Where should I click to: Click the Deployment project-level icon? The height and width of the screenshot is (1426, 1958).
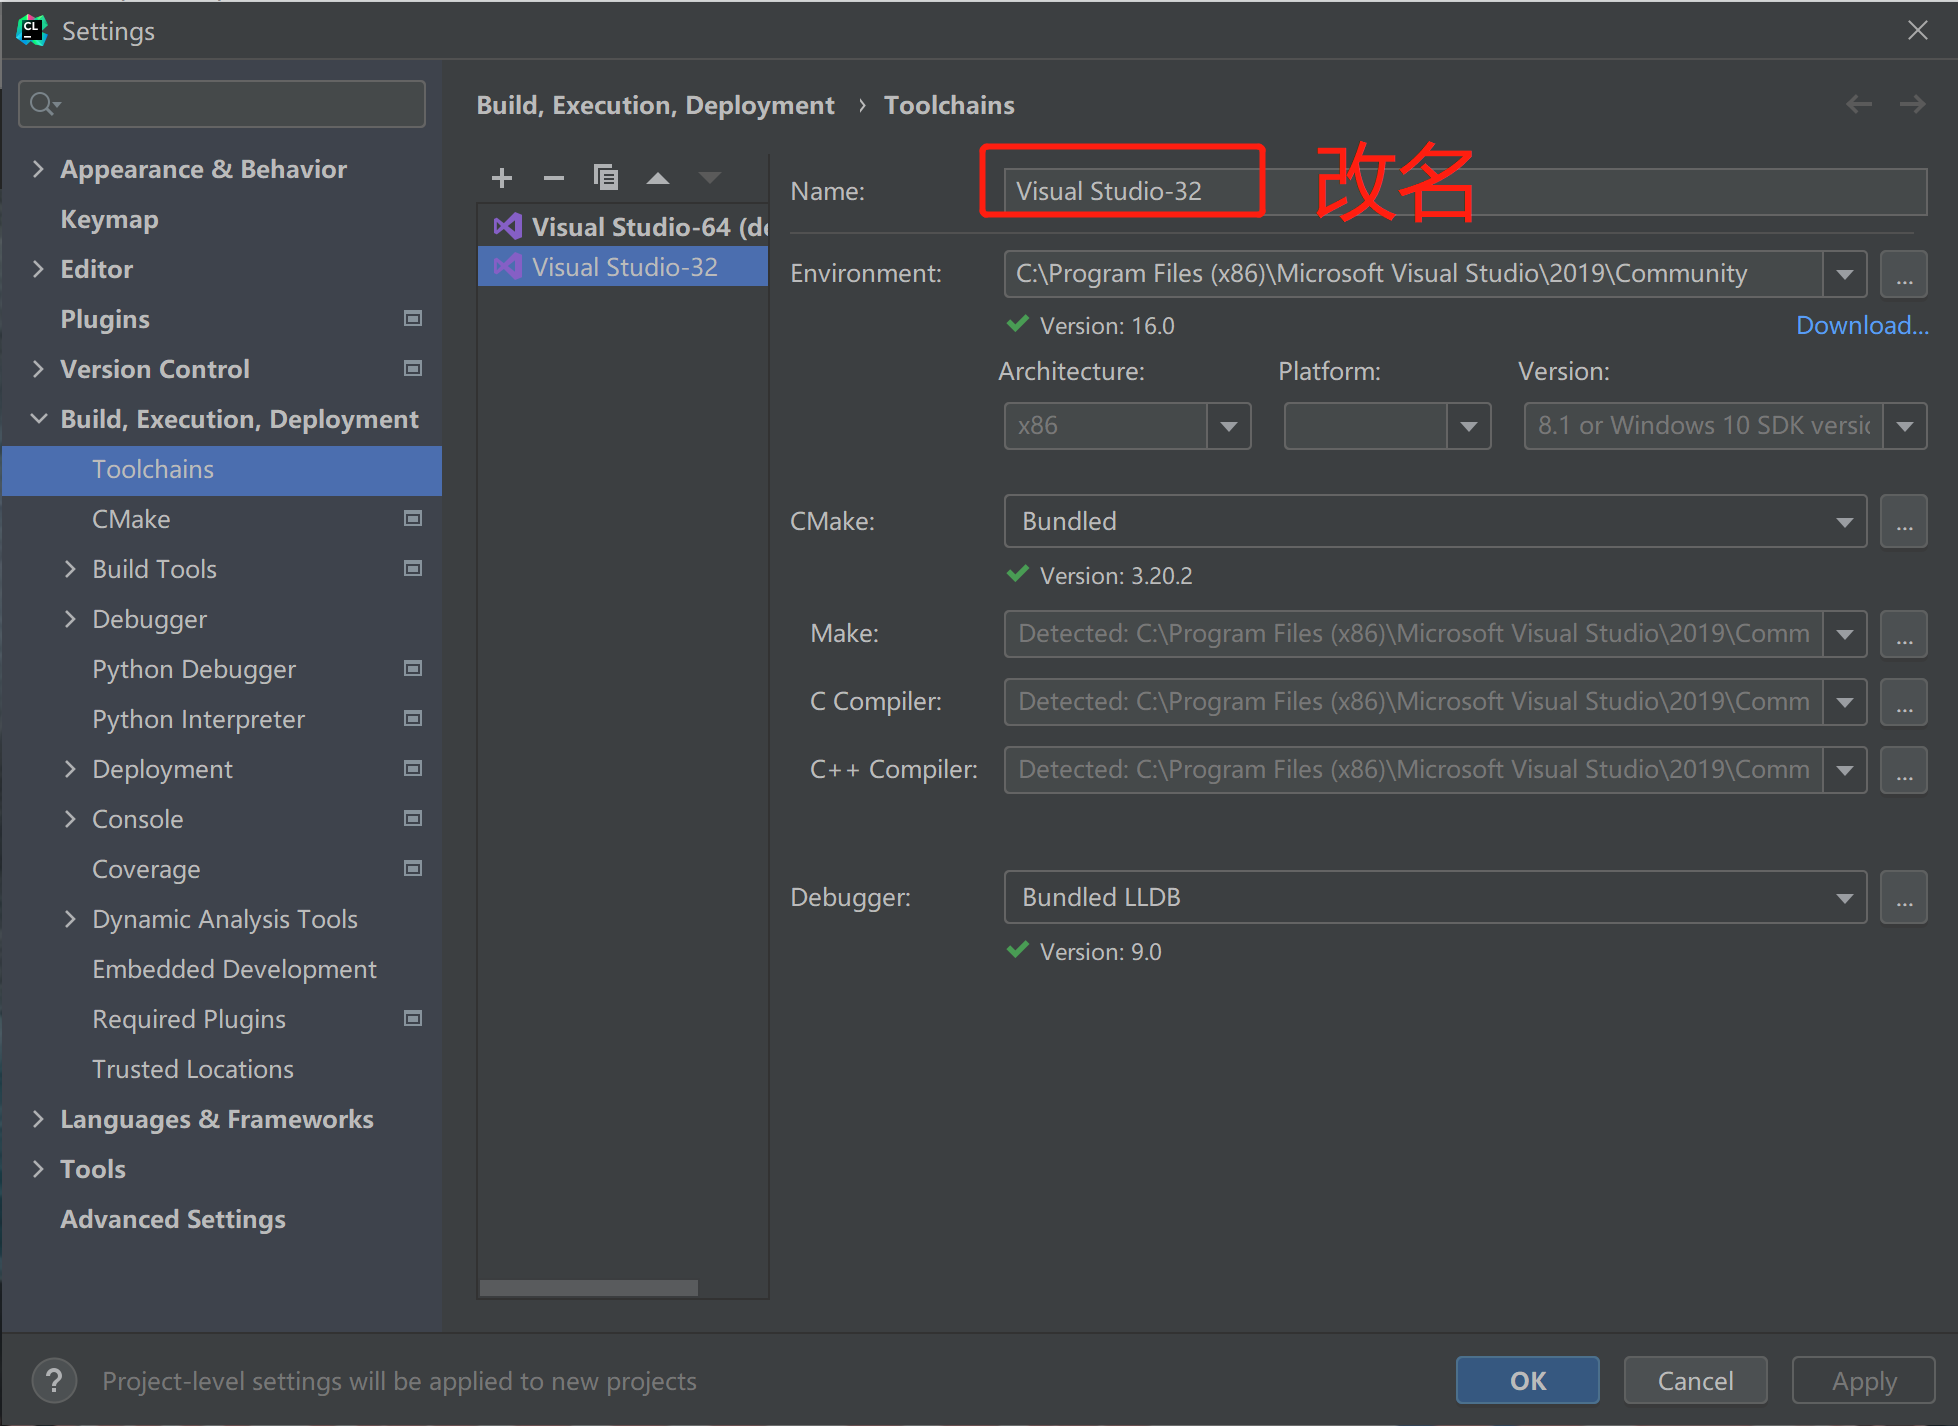pos(412,768)
